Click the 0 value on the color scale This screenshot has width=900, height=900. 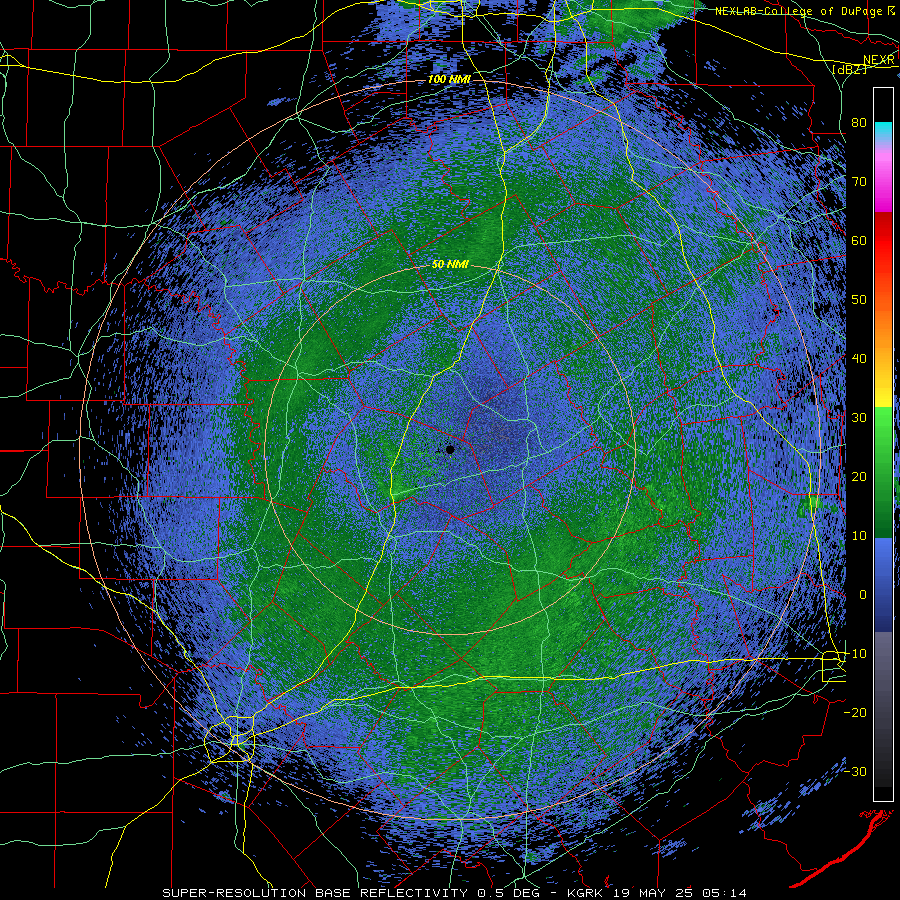pyautogui.click(x=863, y=595)
